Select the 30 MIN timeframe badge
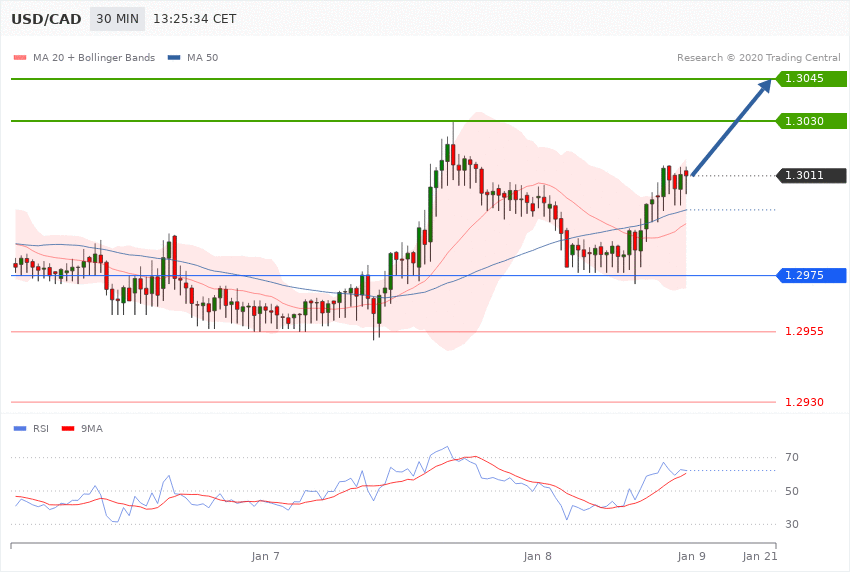This screenshot has width=850, height=576. pyautogui.click(x=118, y=19)
